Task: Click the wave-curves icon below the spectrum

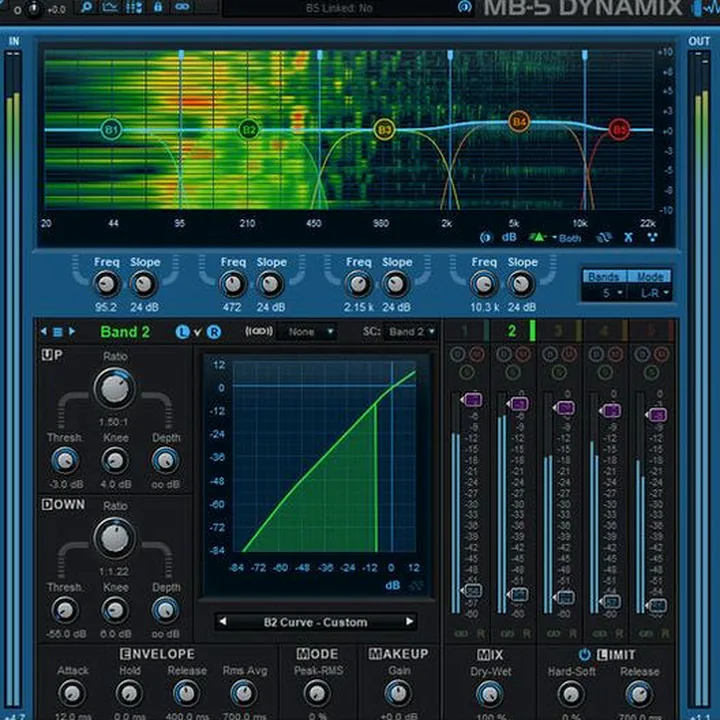Action: tap(604, 237)
